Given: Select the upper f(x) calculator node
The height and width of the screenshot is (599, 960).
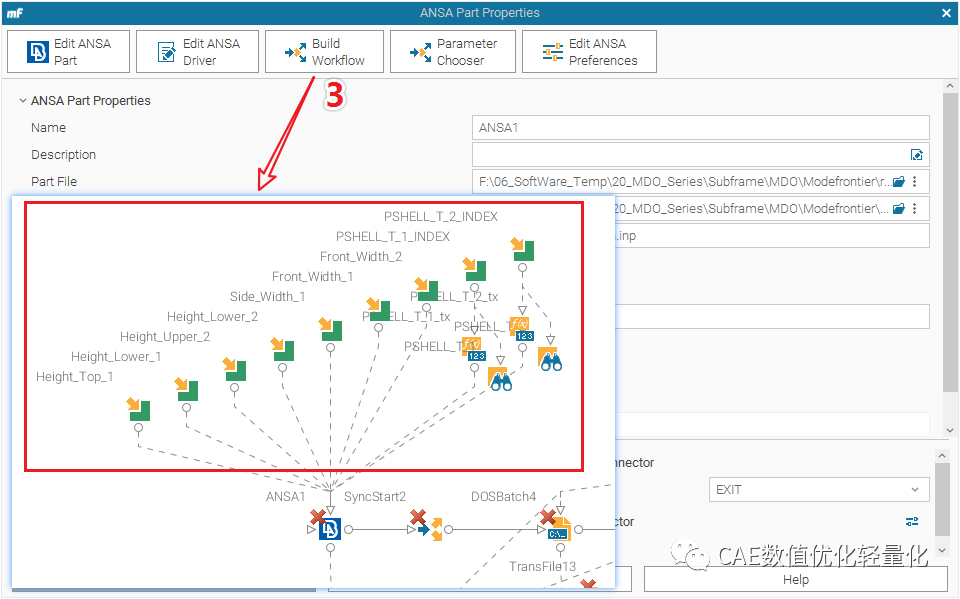Looking at the screenshot, I should 522,330.
